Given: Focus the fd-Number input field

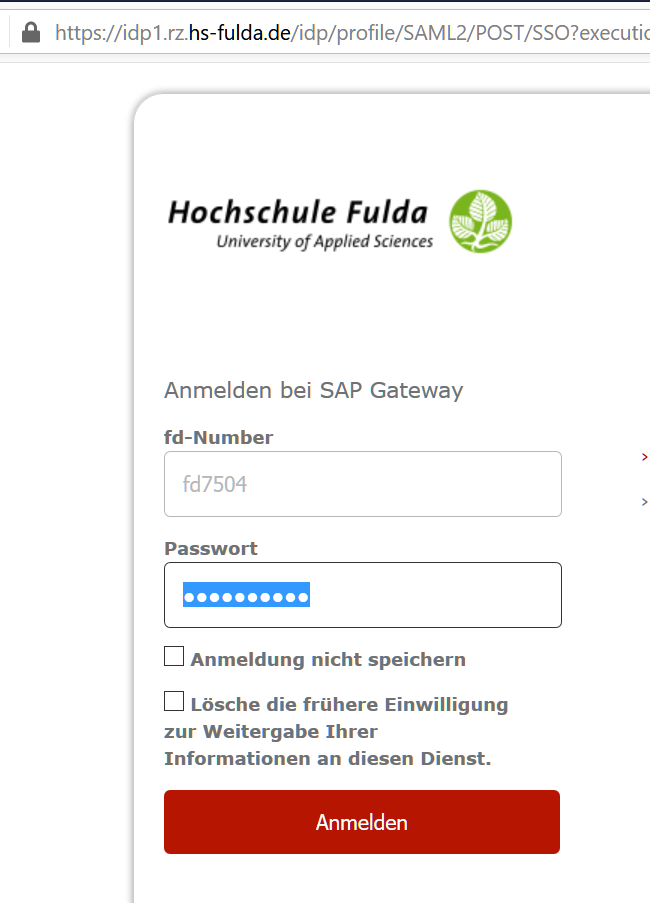Looking at the screenshot, I should [362, 484].
